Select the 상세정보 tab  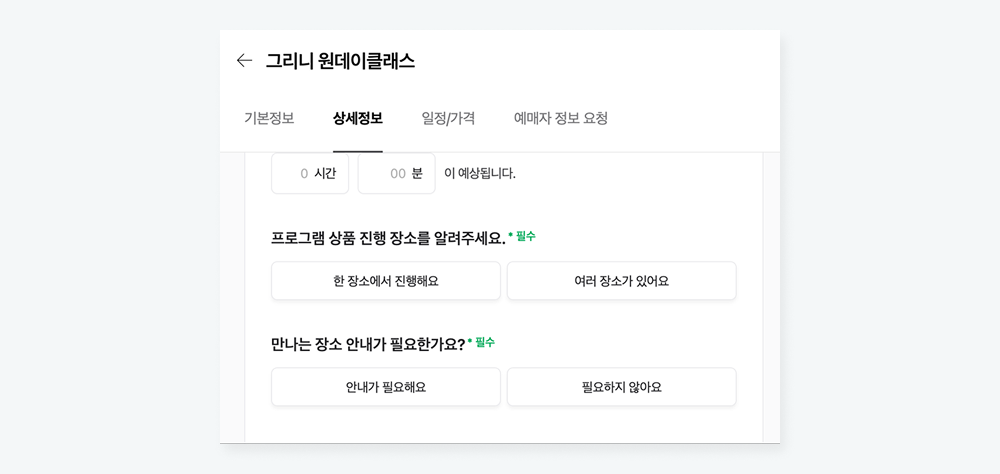click(358, 119)
